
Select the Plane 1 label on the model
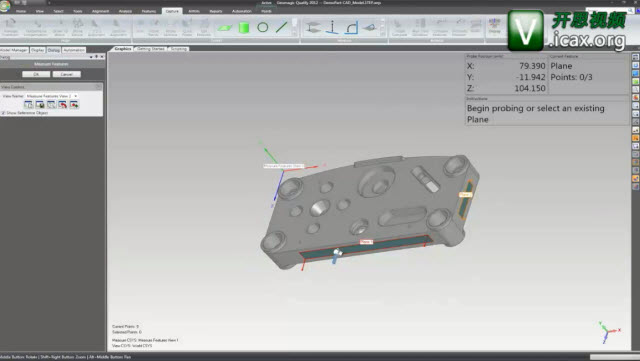pyautogui.click(x=366, y=242)
